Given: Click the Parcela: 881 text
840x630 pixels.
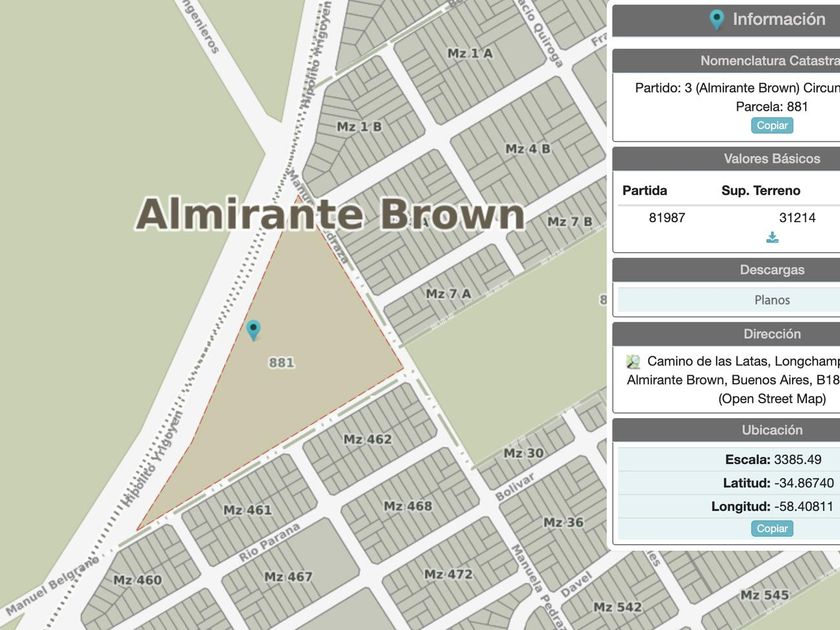Looking at the screenshot, I should click(771, 107).
